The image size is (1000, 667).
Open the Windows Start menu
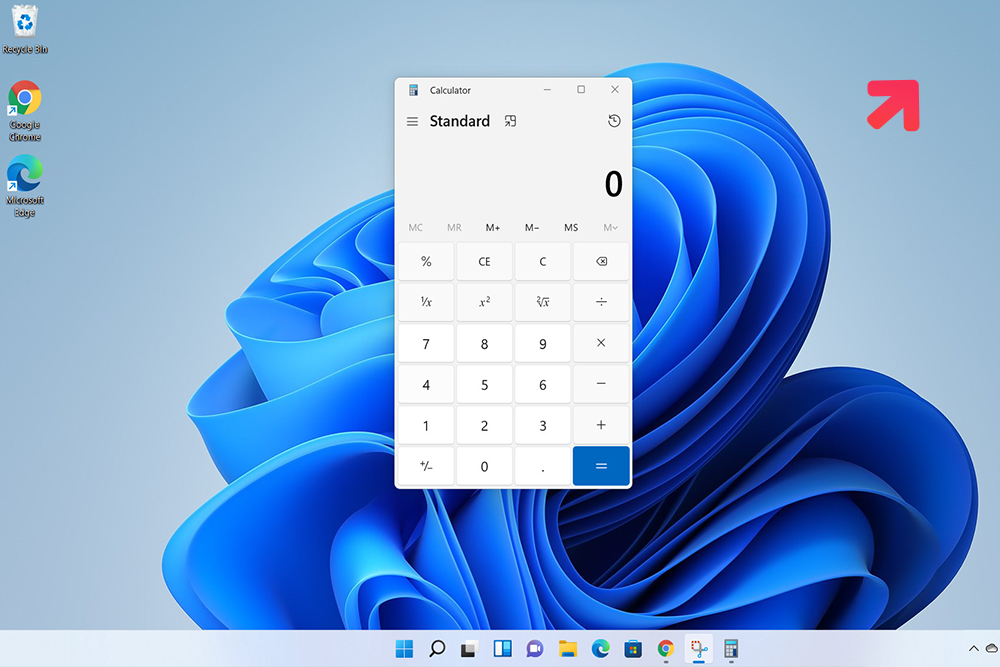point(404,649)
